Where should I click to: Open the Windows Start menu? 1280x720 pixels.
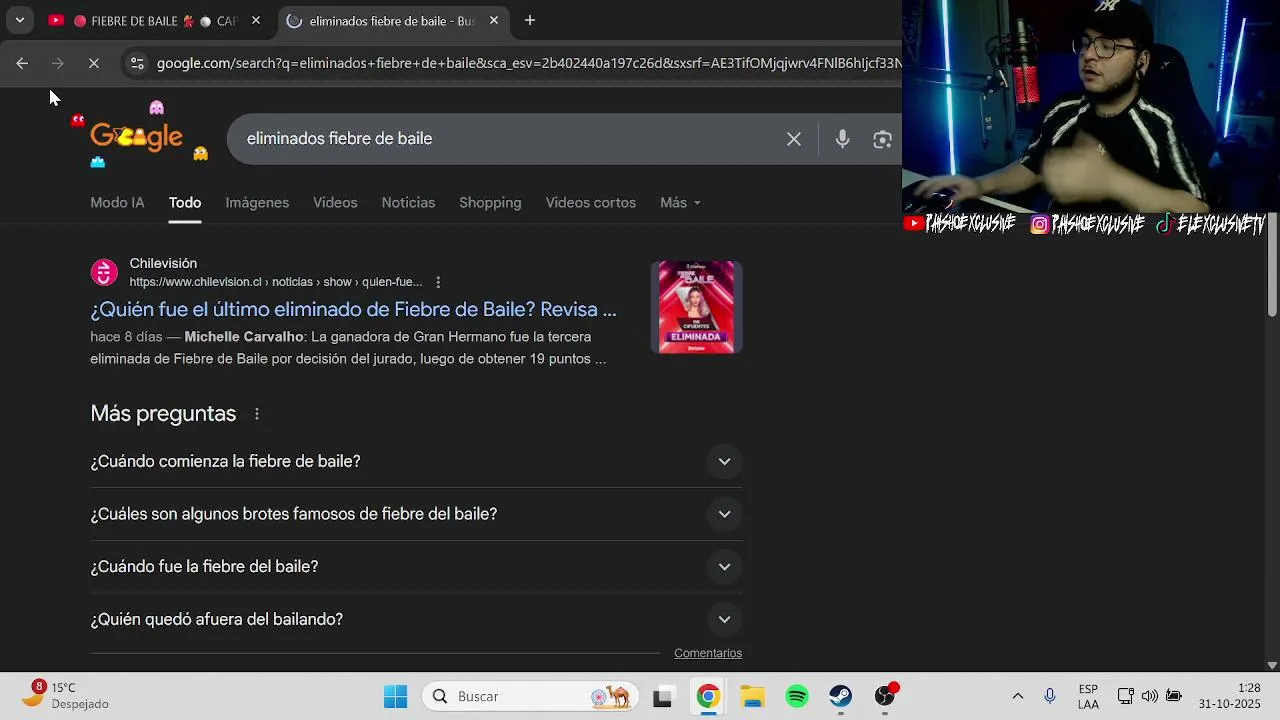pyautogui.click(x=396, y=696)
